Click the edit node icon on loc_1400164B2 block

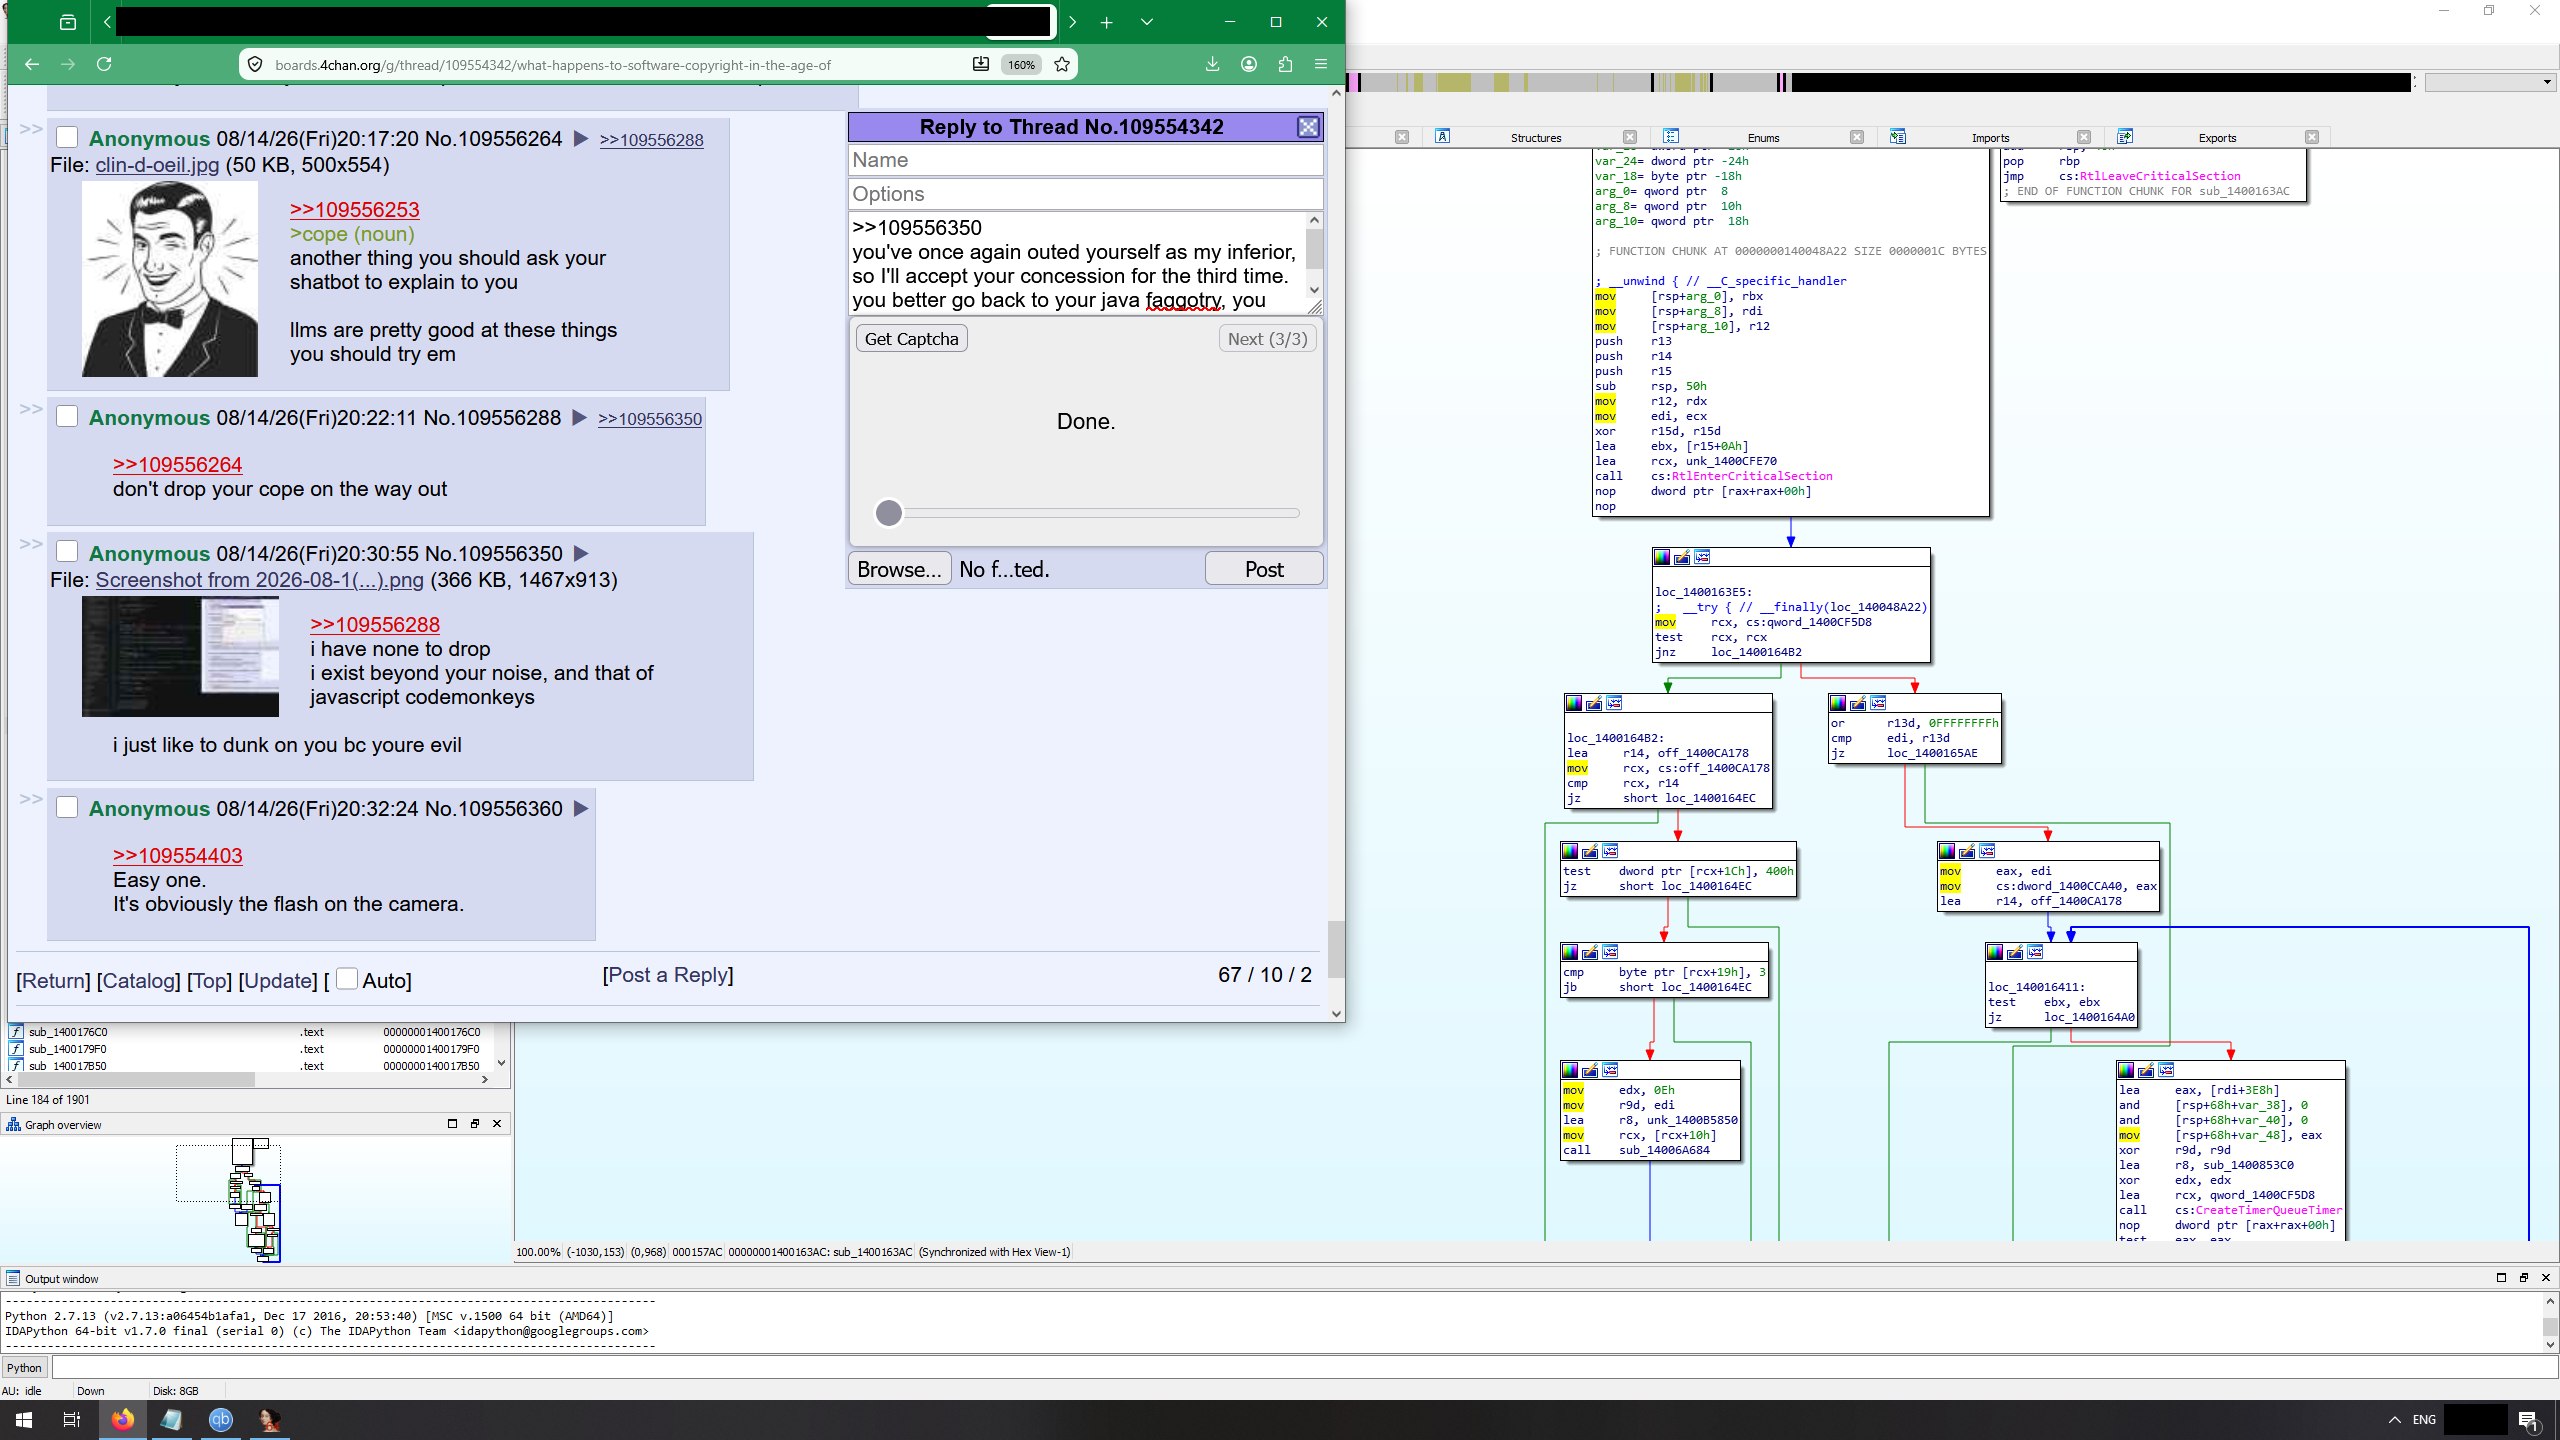click(1594, 703)
